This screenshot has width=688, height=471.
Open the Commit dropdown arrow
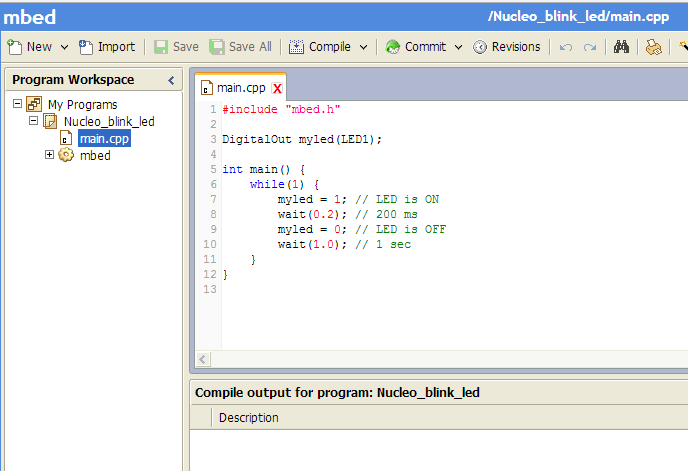[x=458, y=47]
